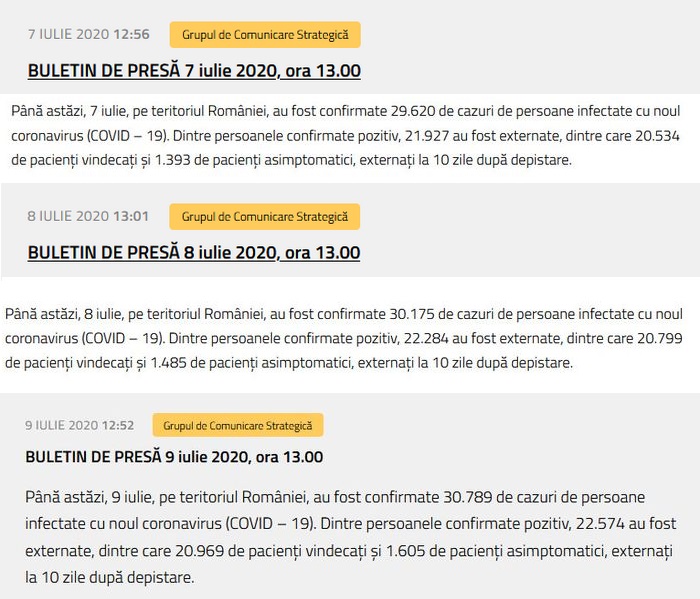The height and width of the screenshot is (599, 700).
Task: Click the 9 IULIE 2020 12:52 timestamp
Action: pos(79,425)
